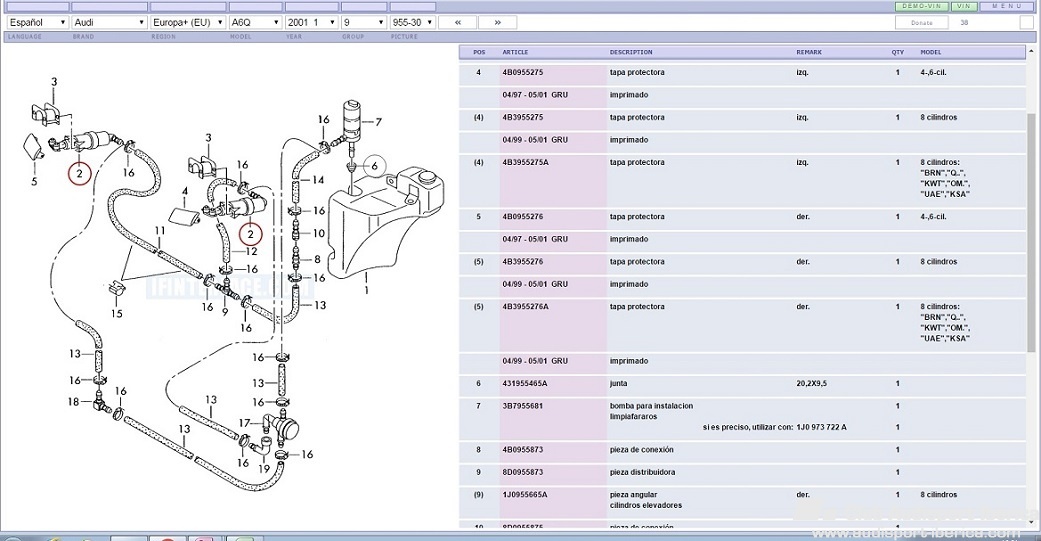Open the Language dropdown set to Español
Viewport: 1041px width, 541px height.
click(35, 22)
